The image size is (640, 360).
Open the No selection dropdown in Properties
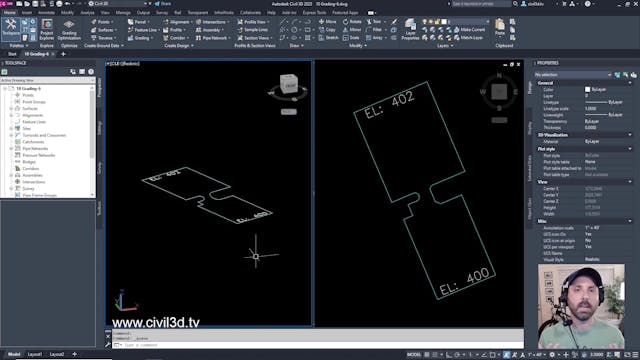[573, 75]
